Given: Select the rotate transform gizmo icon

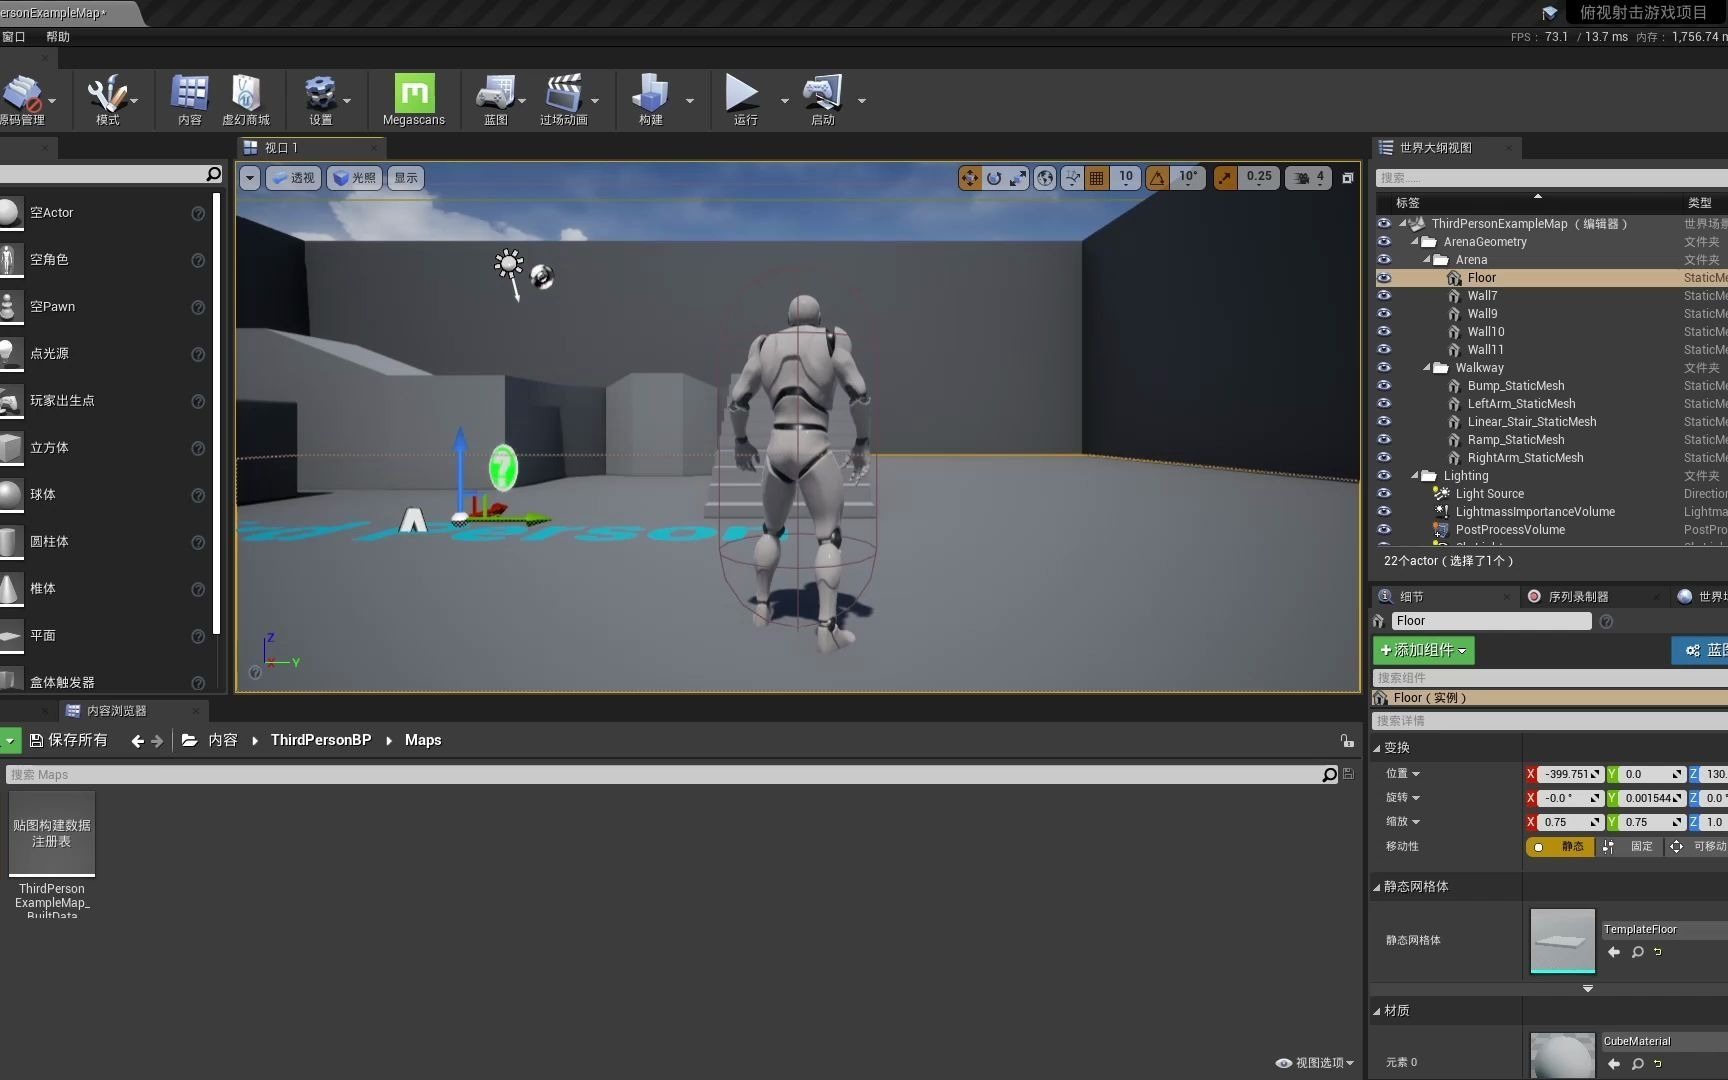Looking at the screenshot, I should click(994, 178).
